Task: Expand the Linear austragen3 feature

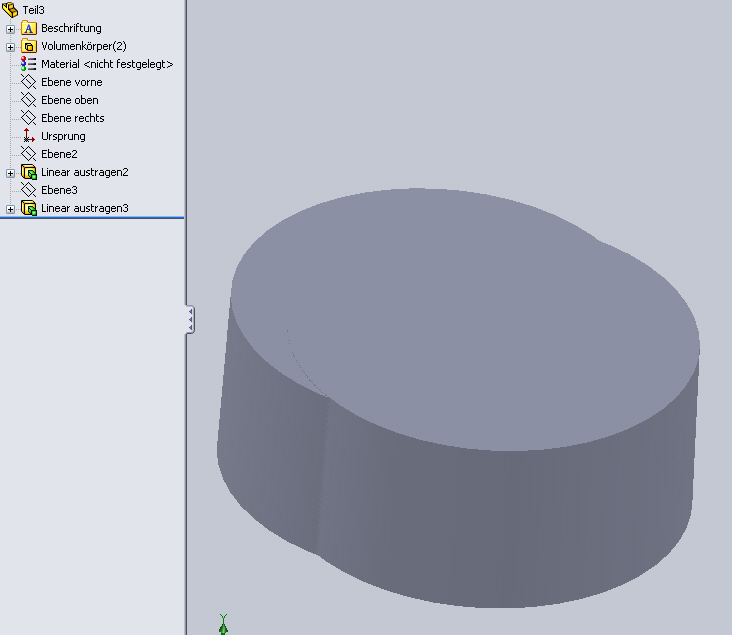Action: 10,209
